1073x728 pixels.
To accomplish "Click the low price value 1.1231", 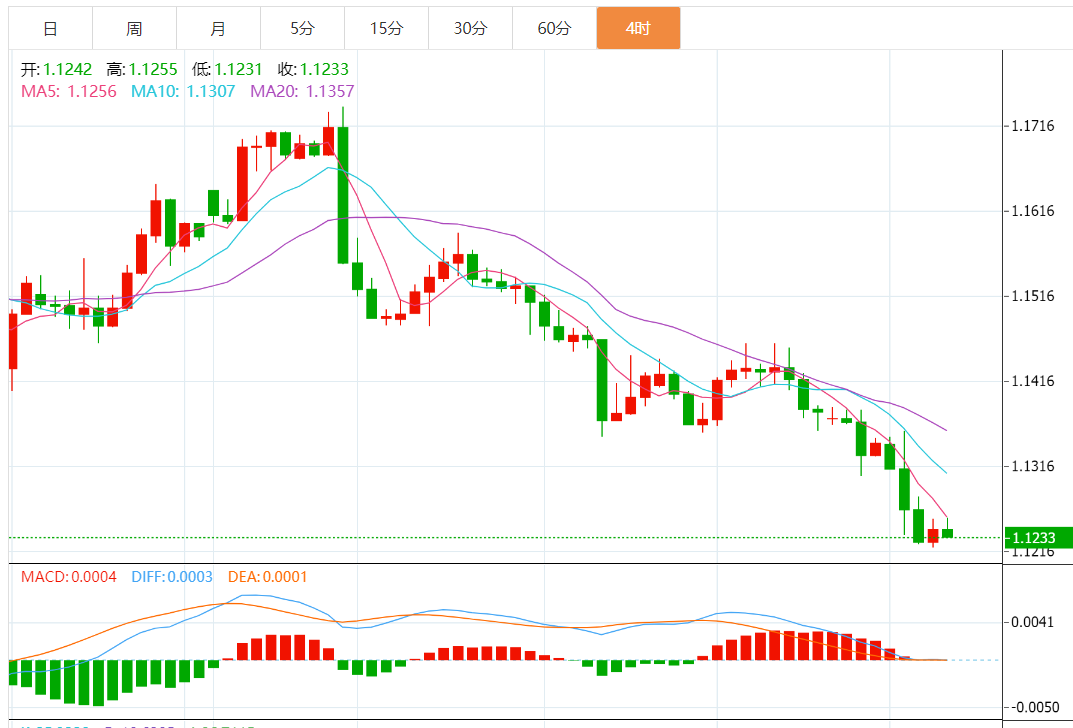I will click(x=239, y=69).
